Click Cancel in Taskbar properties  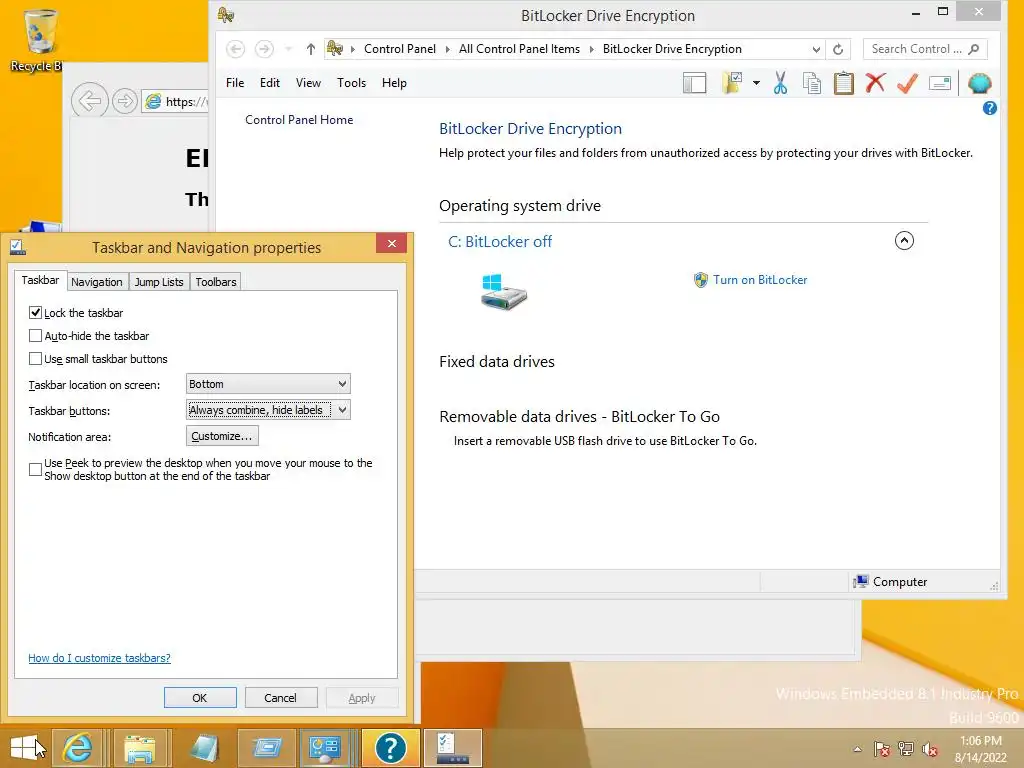click(281, 697)
